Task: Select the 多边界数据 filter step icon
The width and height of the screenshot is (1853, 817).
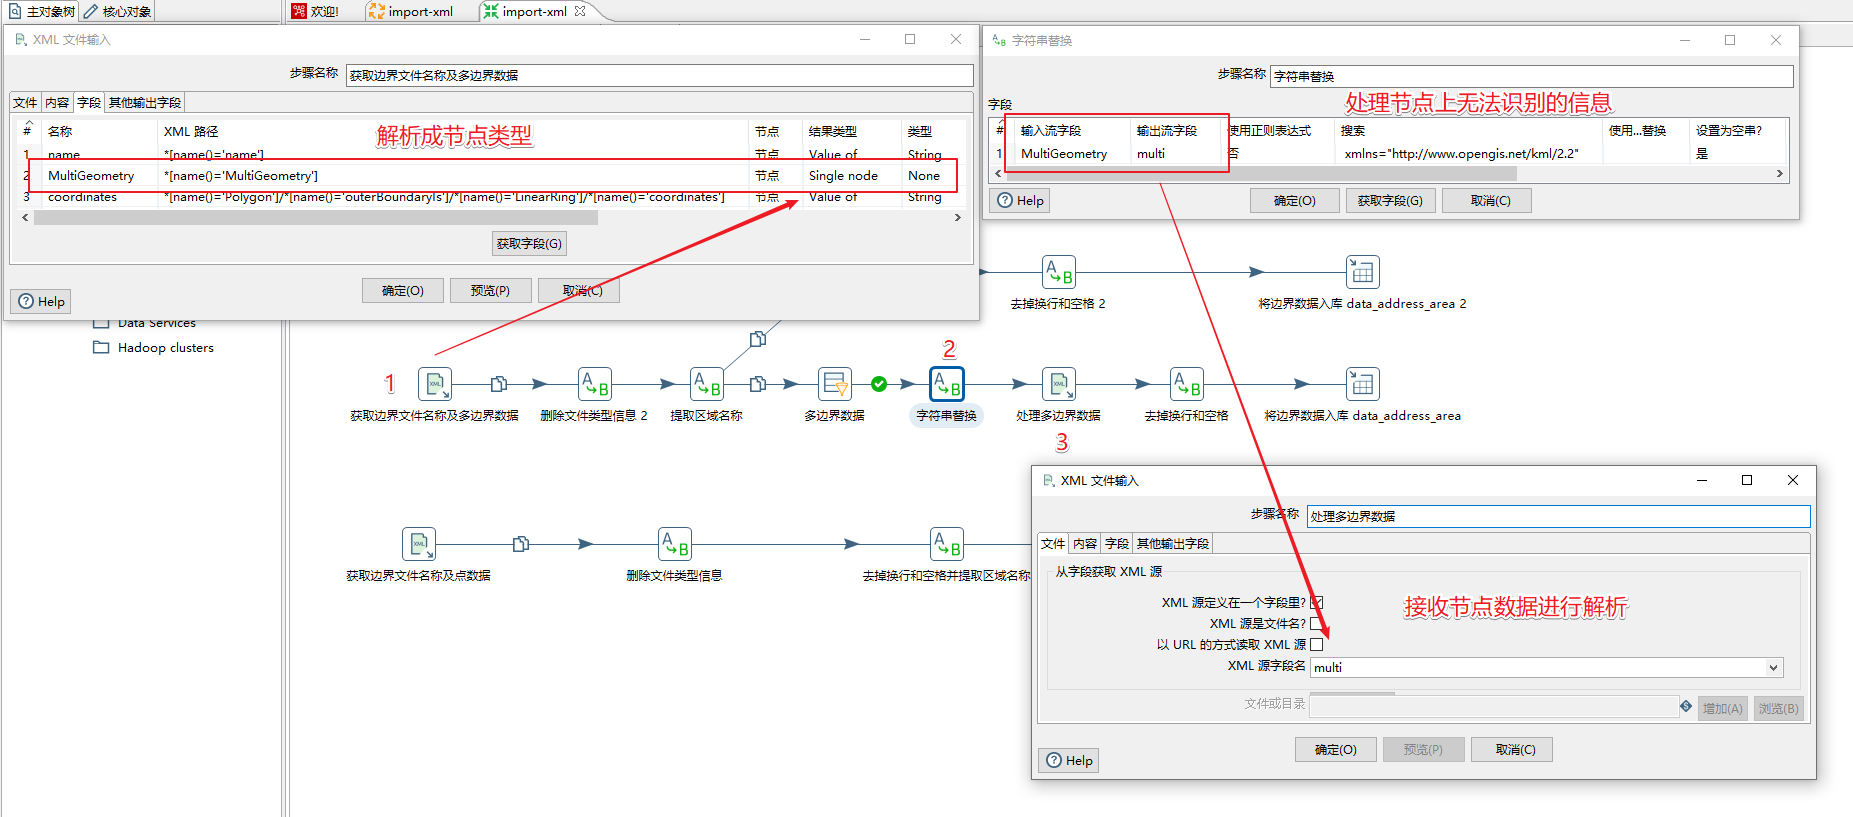Action: click(835, 384)
